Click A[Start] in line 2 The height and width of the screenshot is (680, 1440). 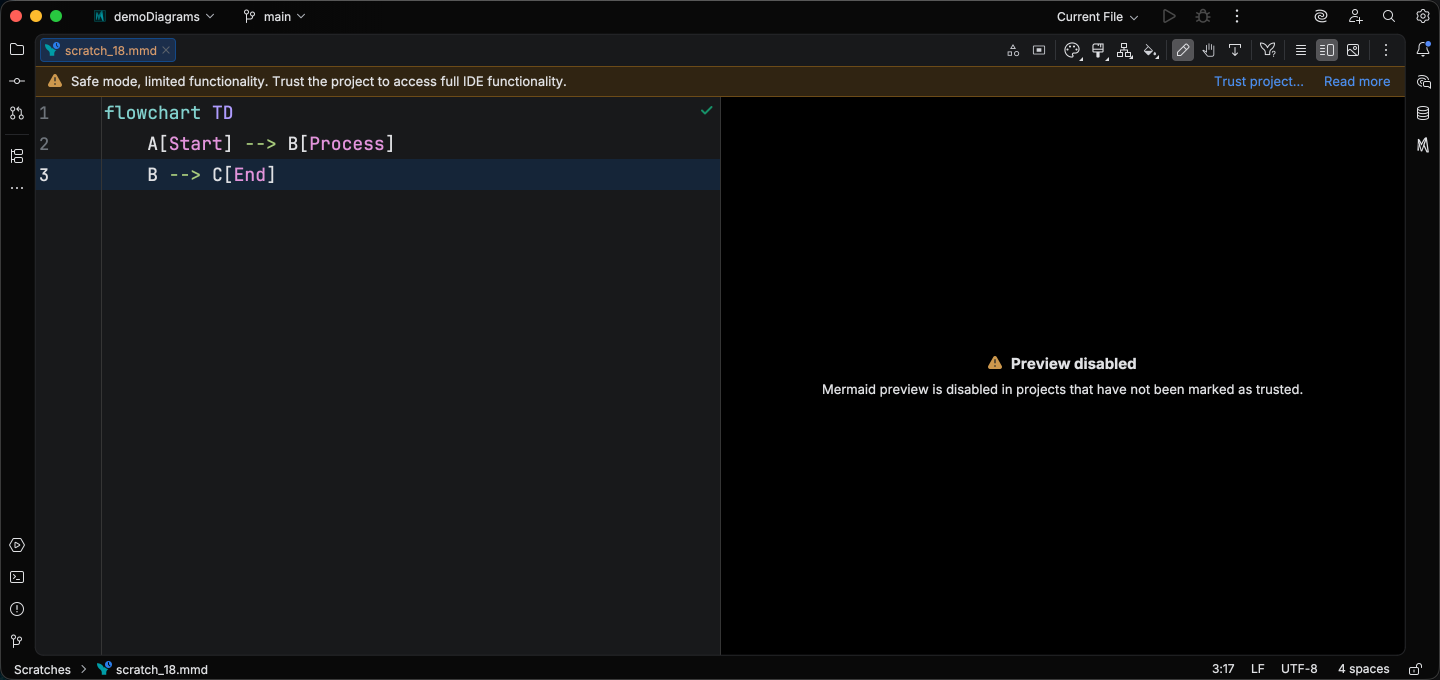[x=190, y=144]
